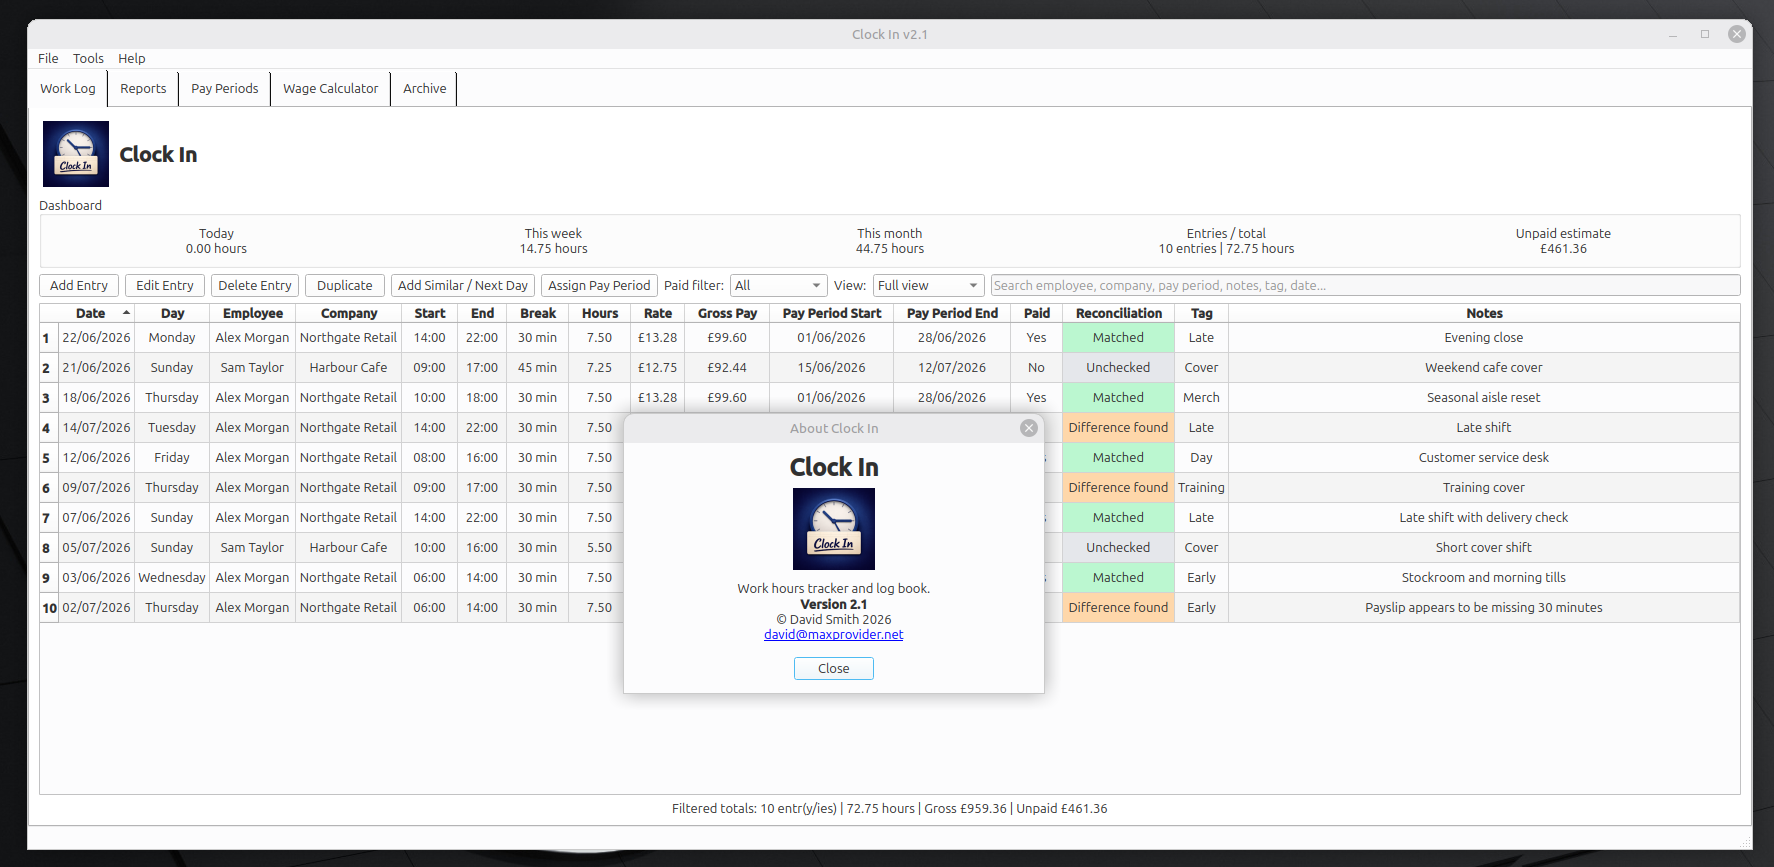Viewport: 1774px width, 867px height.
Task: Open the david@maxprovider.net email link
Action: click(834, 635)
